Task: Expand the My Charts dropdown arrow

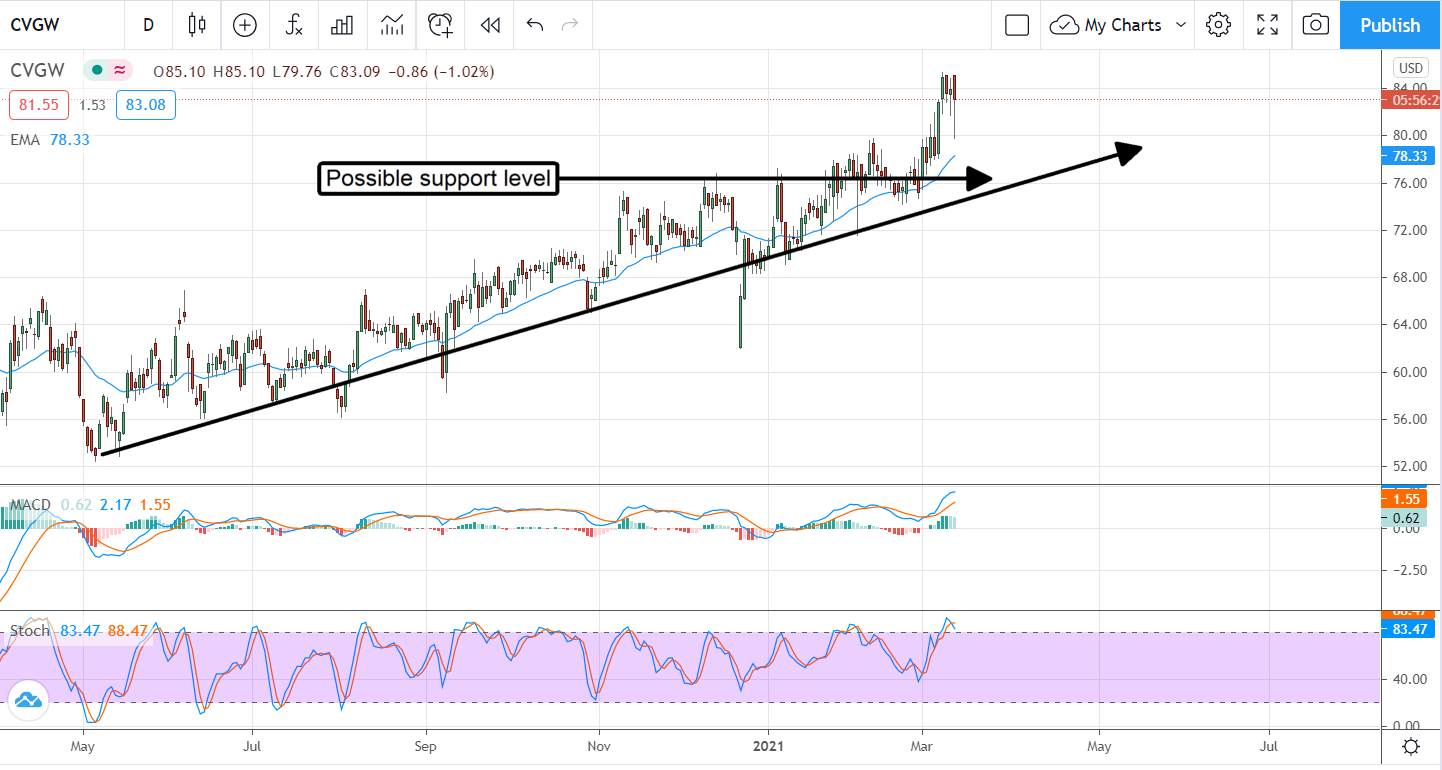Action: pos(1181,25)
